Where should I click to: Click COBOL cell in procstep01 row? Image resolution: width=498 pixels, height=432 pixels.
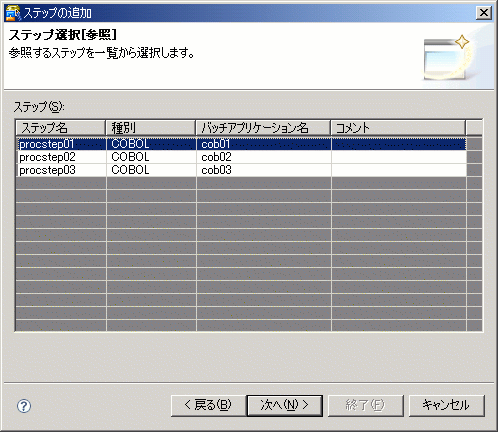(x=151, y=144)
